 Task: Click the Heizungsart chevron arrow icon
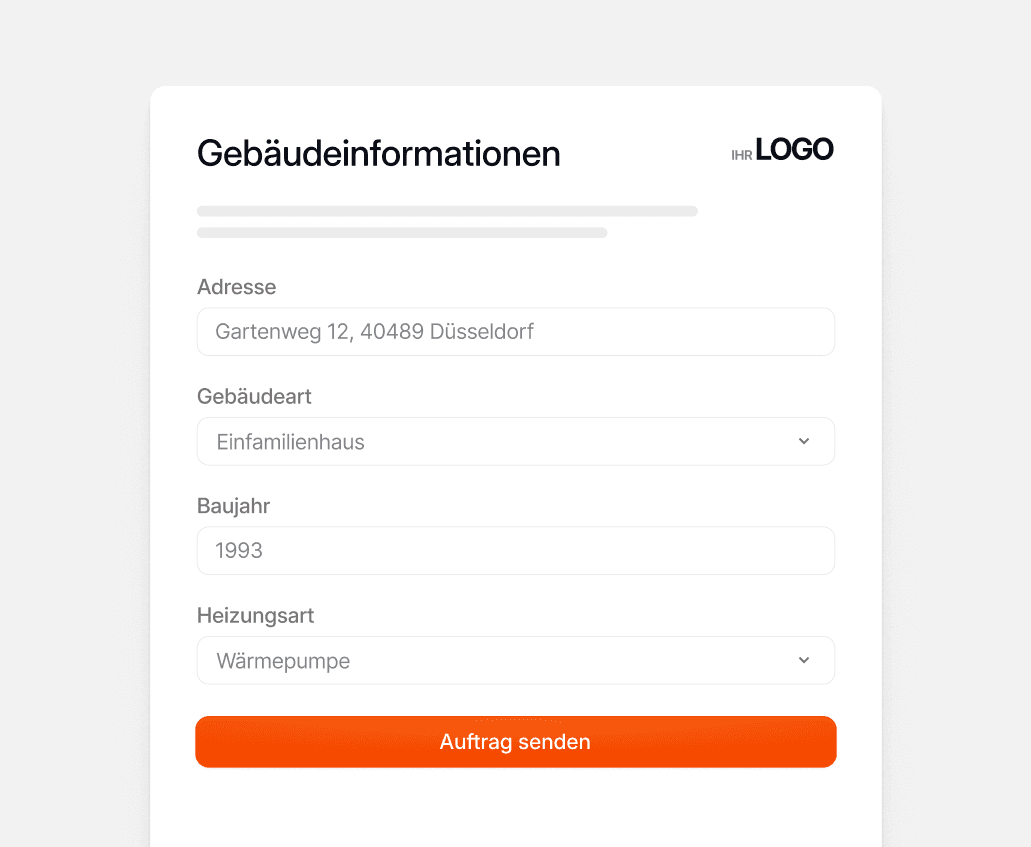click(803, 660)
